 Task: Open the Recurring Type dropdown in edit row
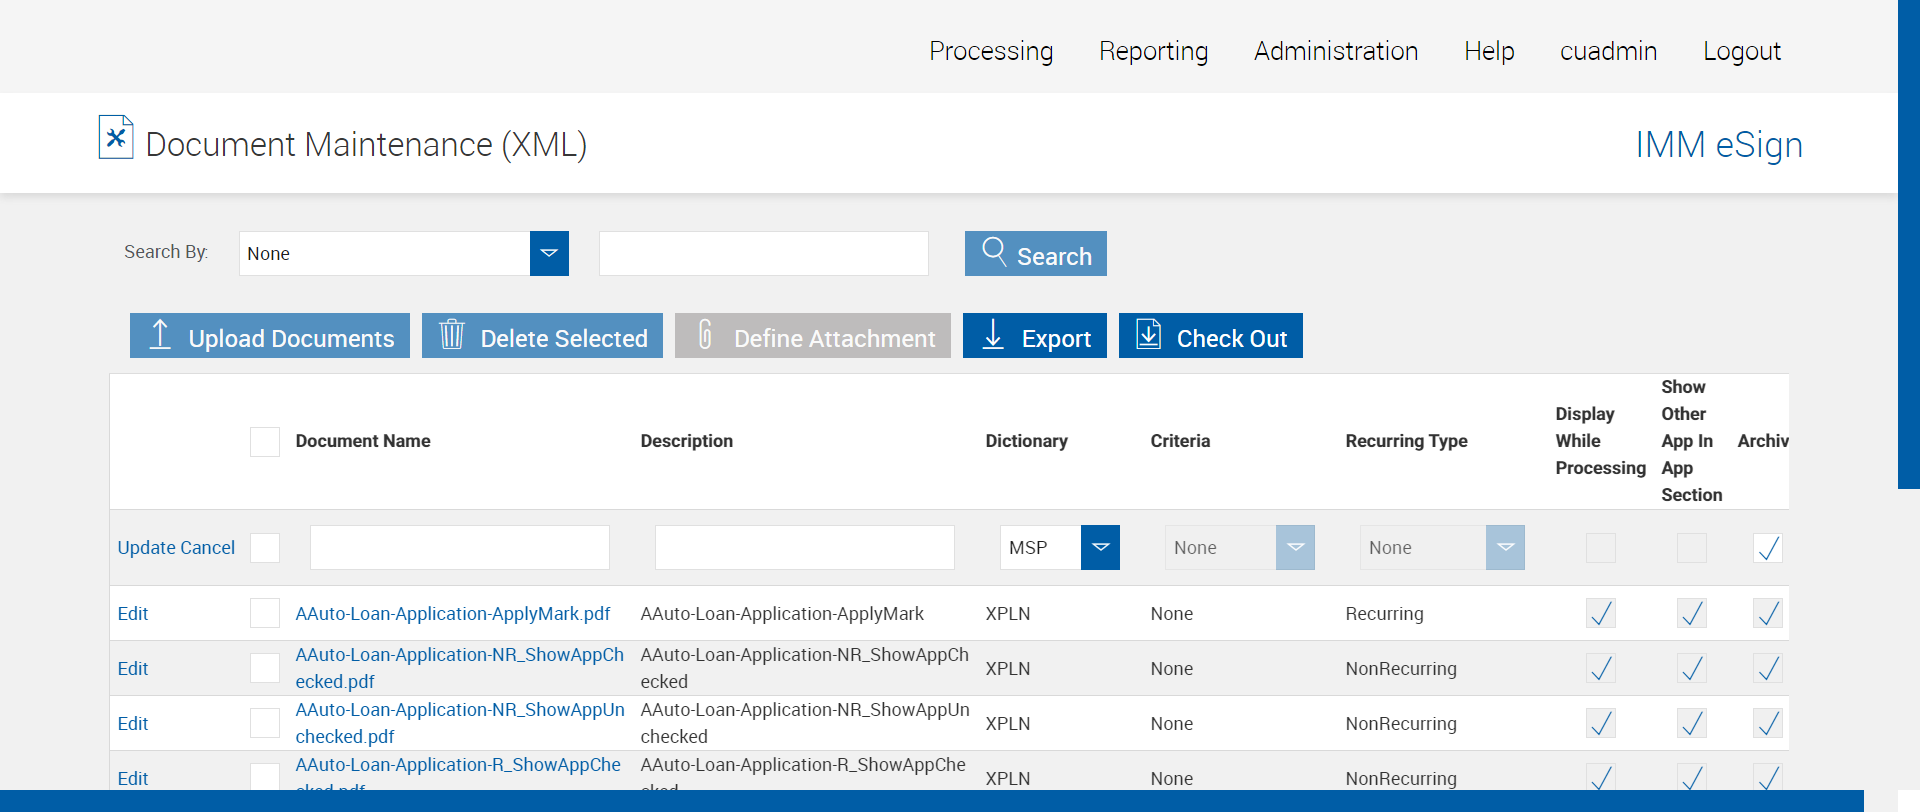(x=1504, y=548)
